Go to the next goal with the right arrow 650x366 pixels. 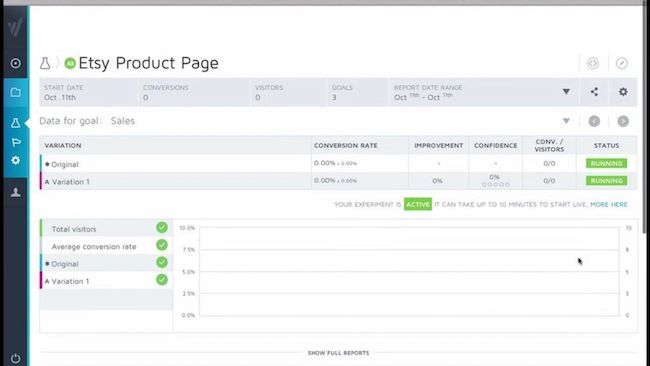click(x=623, y=121)
